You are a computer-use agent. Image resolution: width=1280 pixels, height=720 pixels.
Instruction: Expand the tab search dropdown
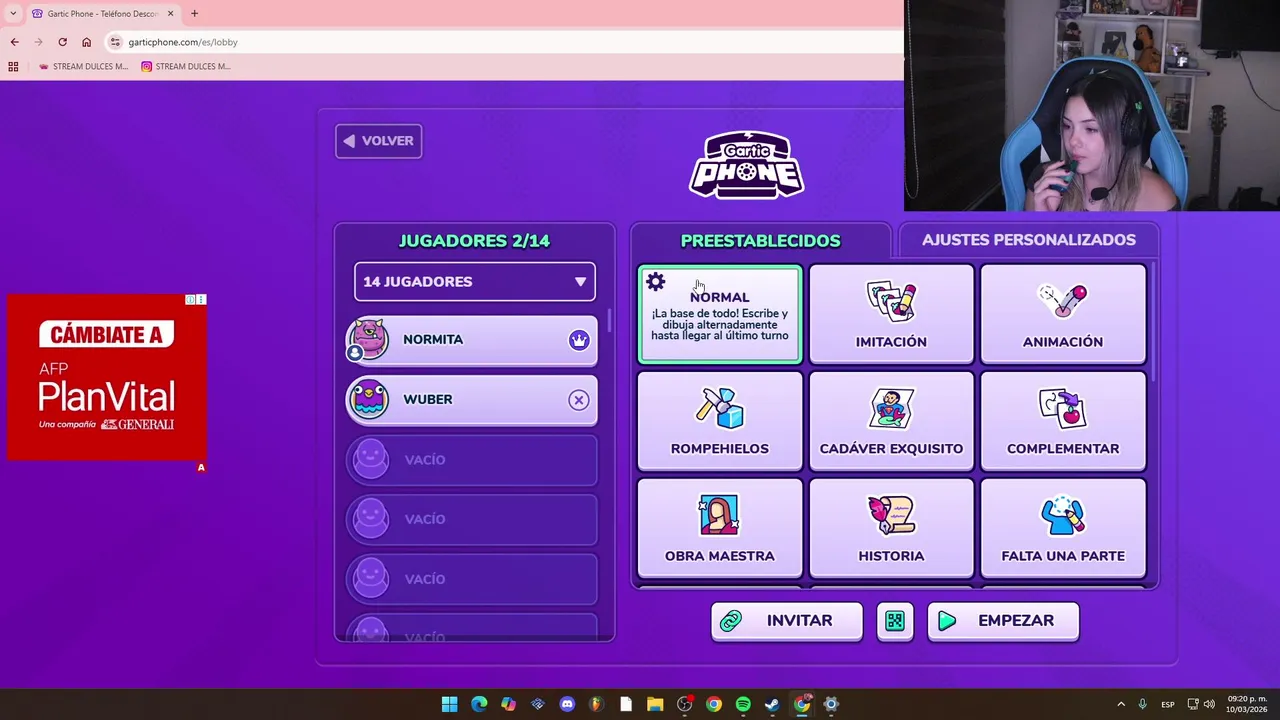click(x=12, y=14)
